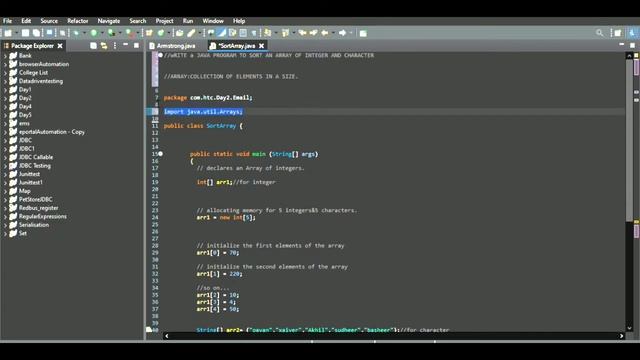Select the RegularExpressions project
This screenshot has height=360, width=640.
42,217
